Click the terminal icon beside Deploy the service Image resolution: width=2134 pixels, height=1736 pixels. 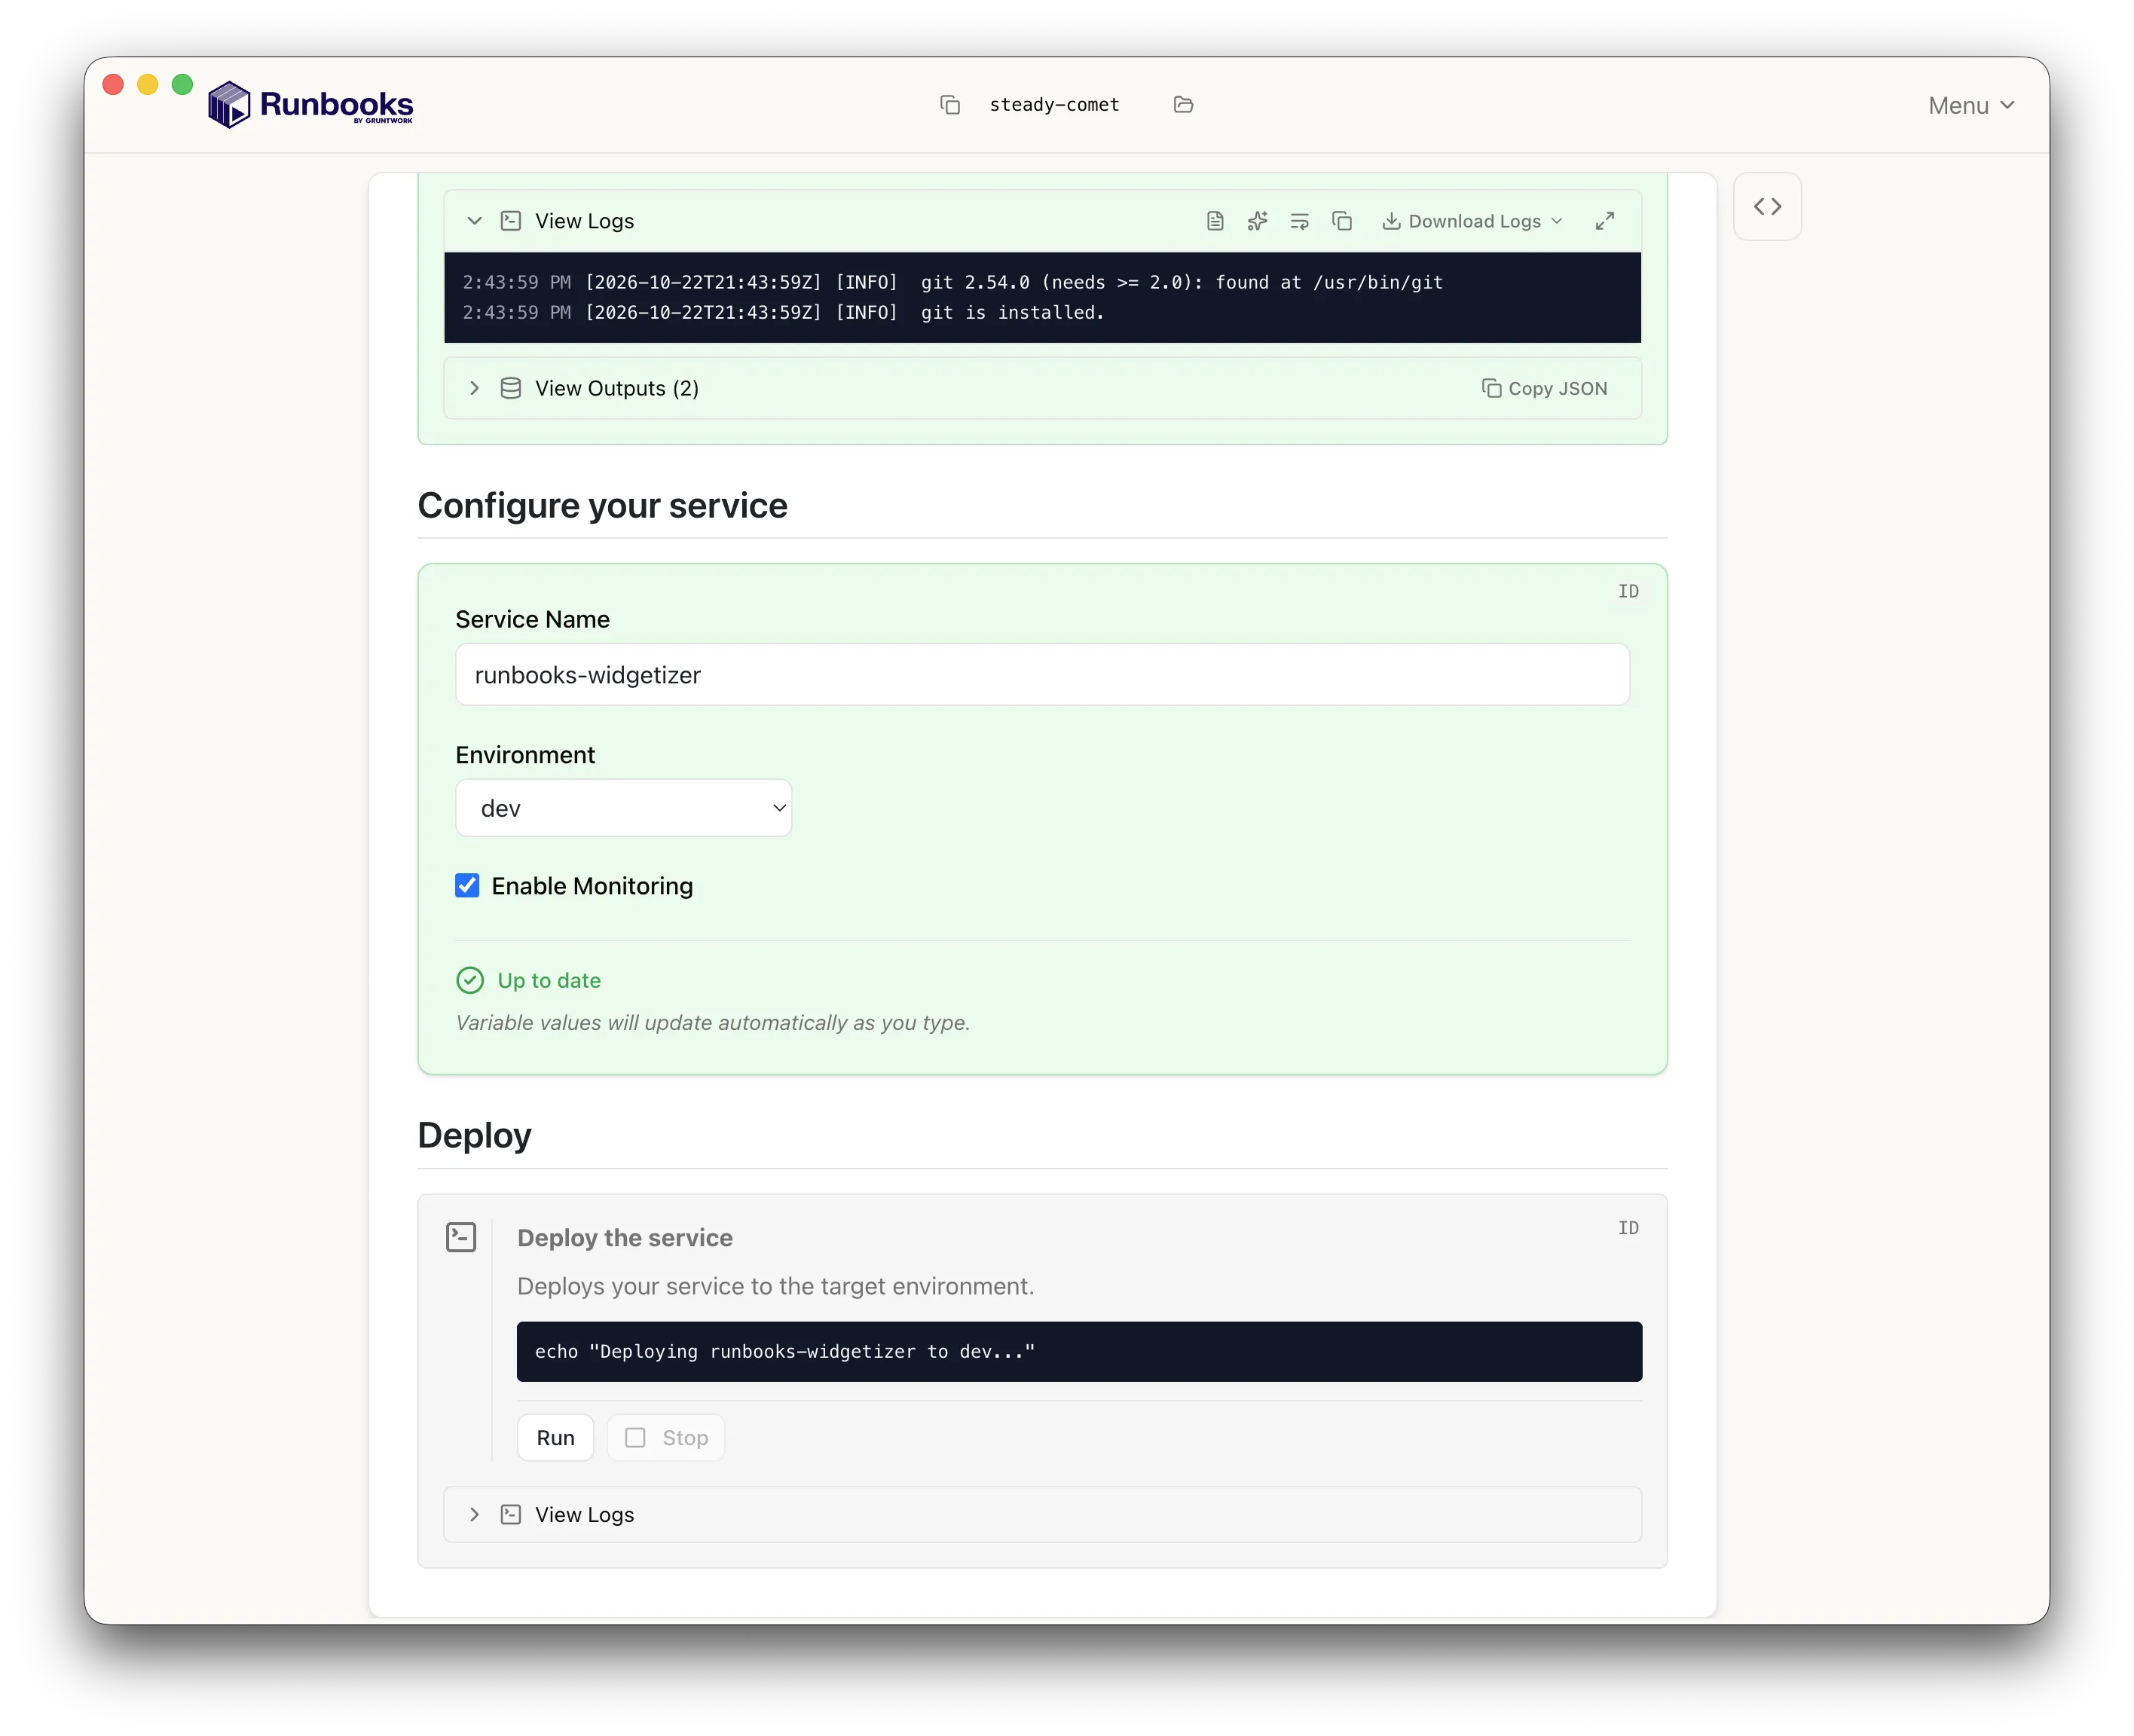[461, 1238]
